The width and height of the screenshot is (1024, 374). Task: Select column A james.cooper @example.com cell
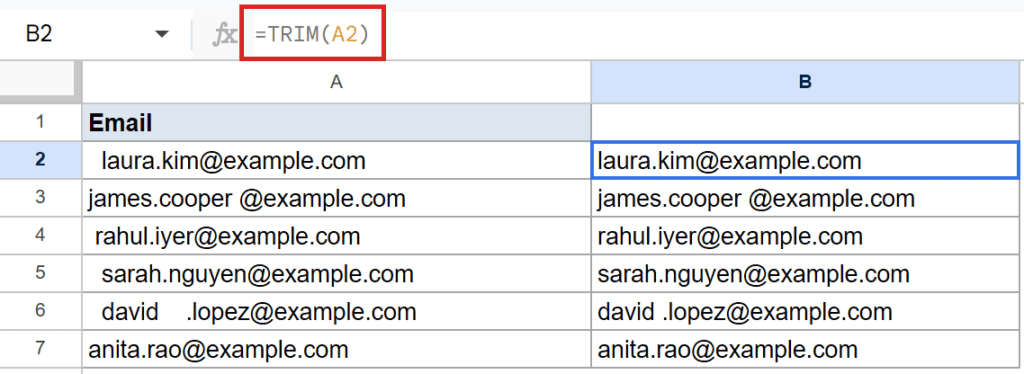(x=336, y=198)
